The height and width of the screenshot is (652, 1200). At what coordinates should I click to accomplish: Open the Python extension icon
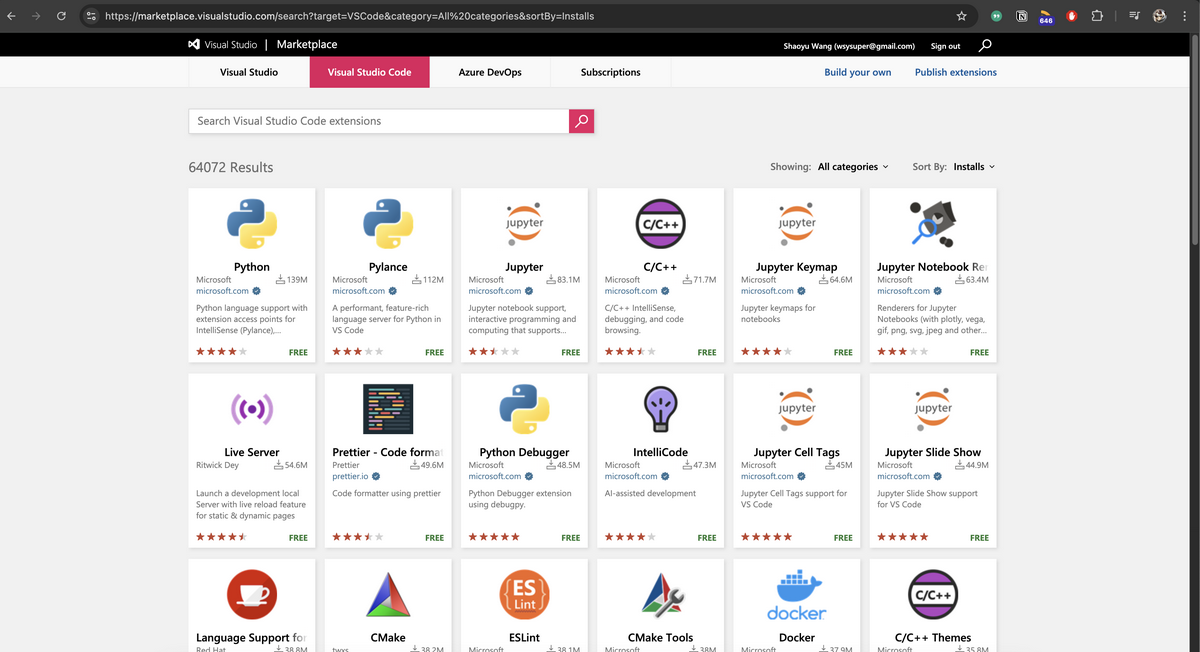pos(252,223)
